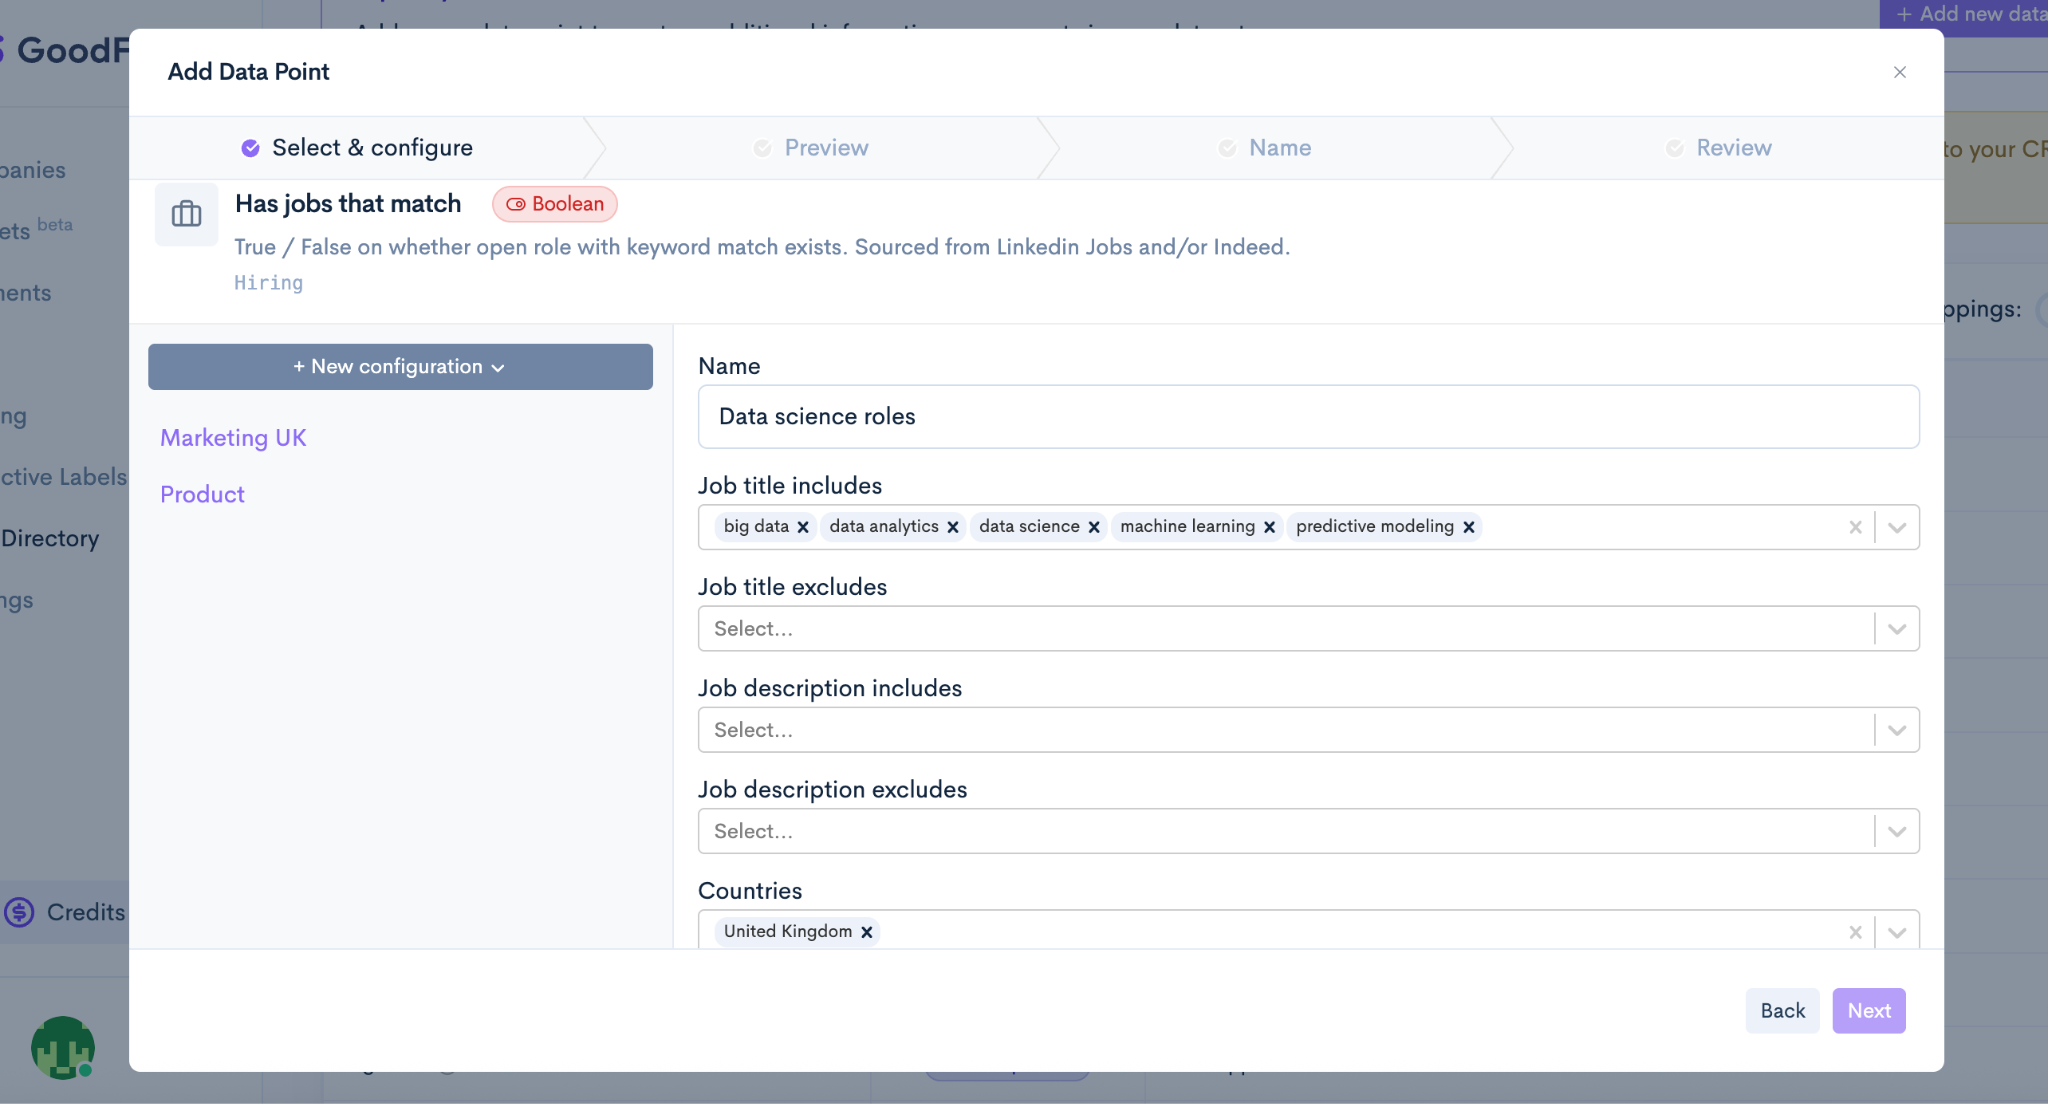Image resolution: width=2048 pixels, height=1104 pixels.
Task: Expand the Job title includes dropdown
Action: point(1897,527)
